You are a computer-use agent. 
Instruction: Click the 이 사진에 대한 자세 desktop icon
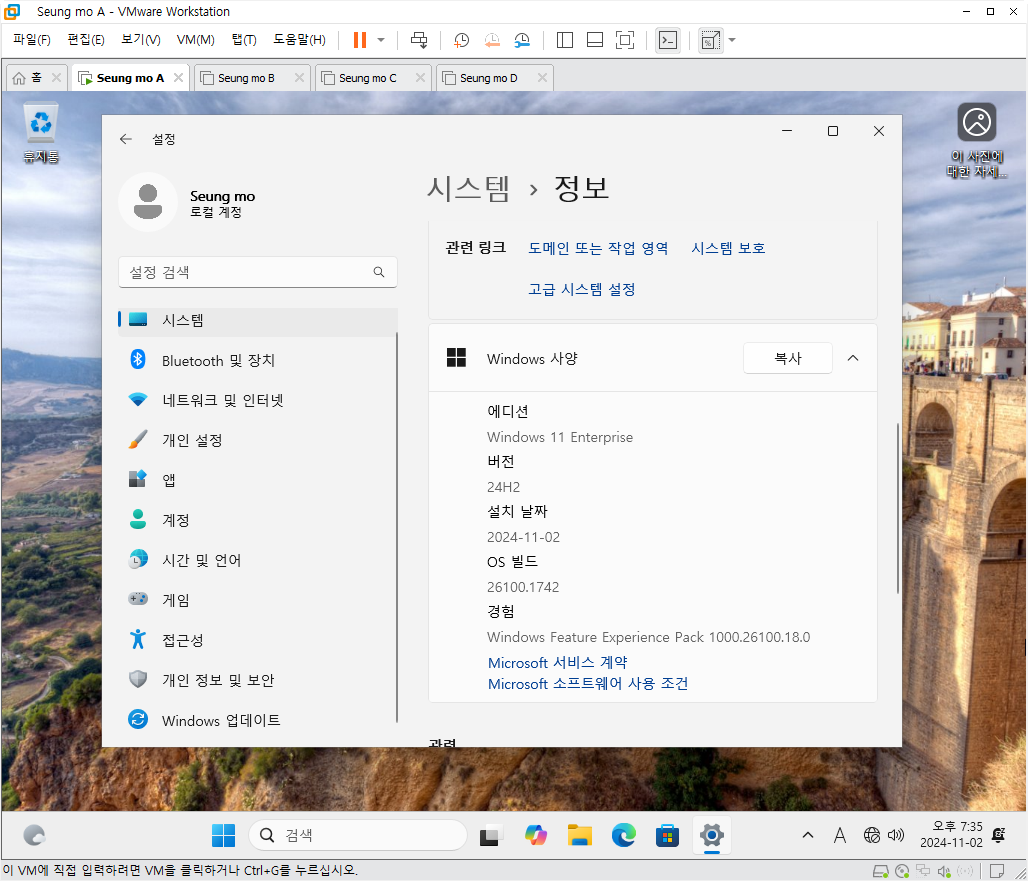coord(976,140)
